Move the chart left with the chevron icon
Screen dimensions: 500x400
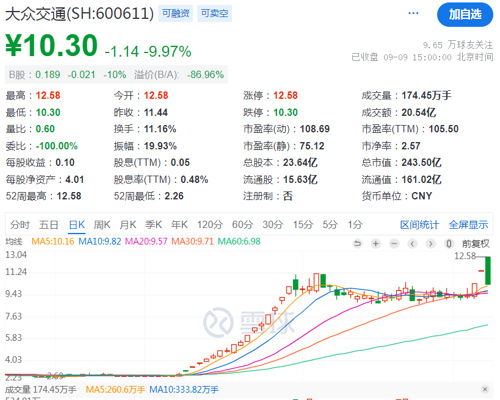point(412,244)
